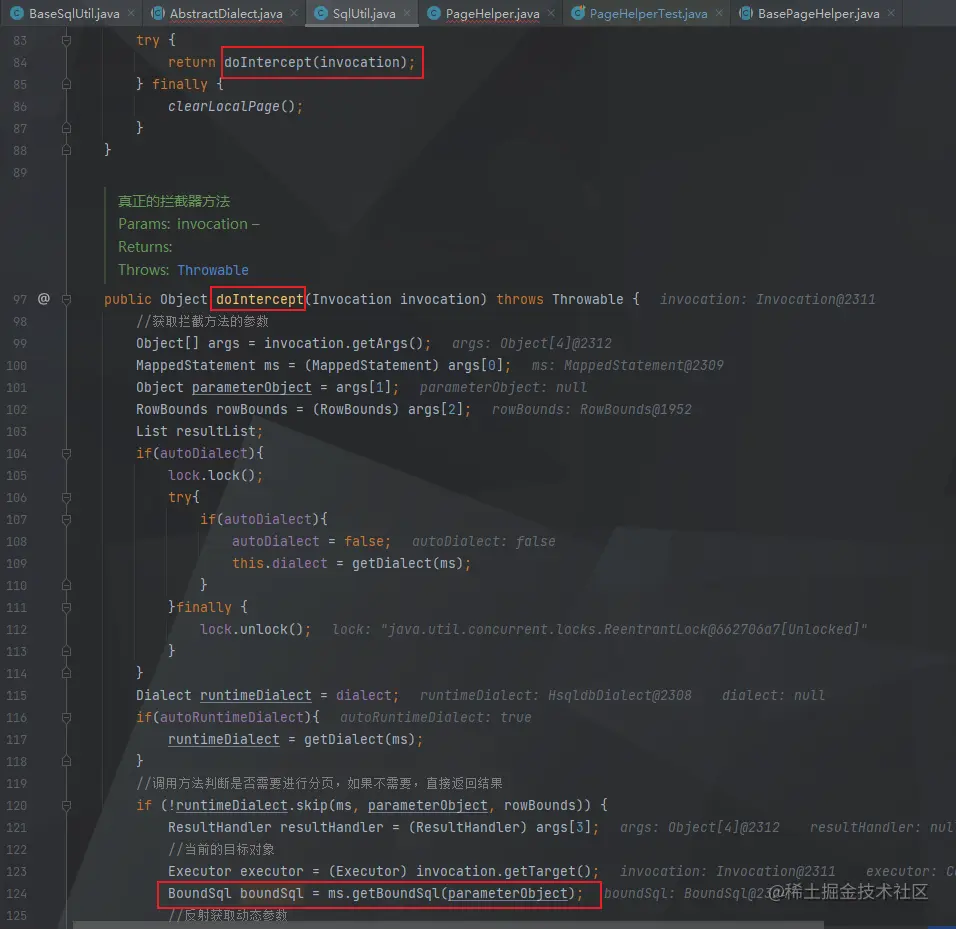Click the fold end marker at line 88
This screenshot has height=929, width=956.
click(66, 150)
